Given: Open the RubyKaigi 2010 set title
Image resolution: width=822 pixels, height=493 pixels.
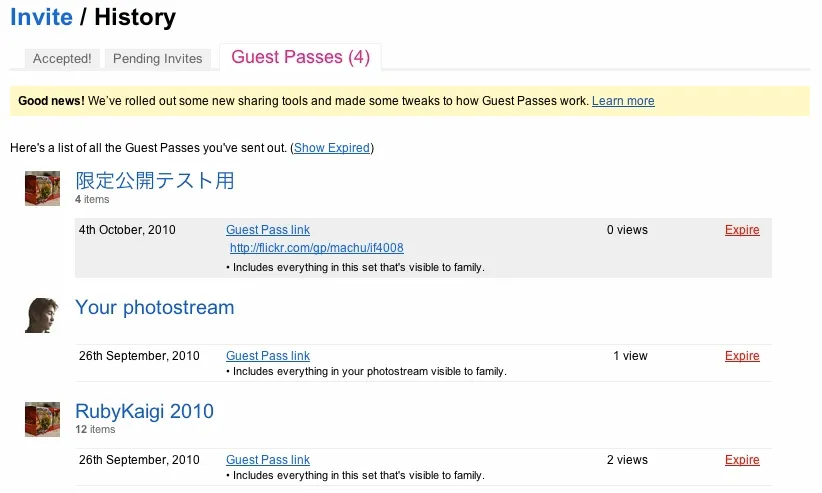Looking at the screenshot, I should tap(144, 411).
